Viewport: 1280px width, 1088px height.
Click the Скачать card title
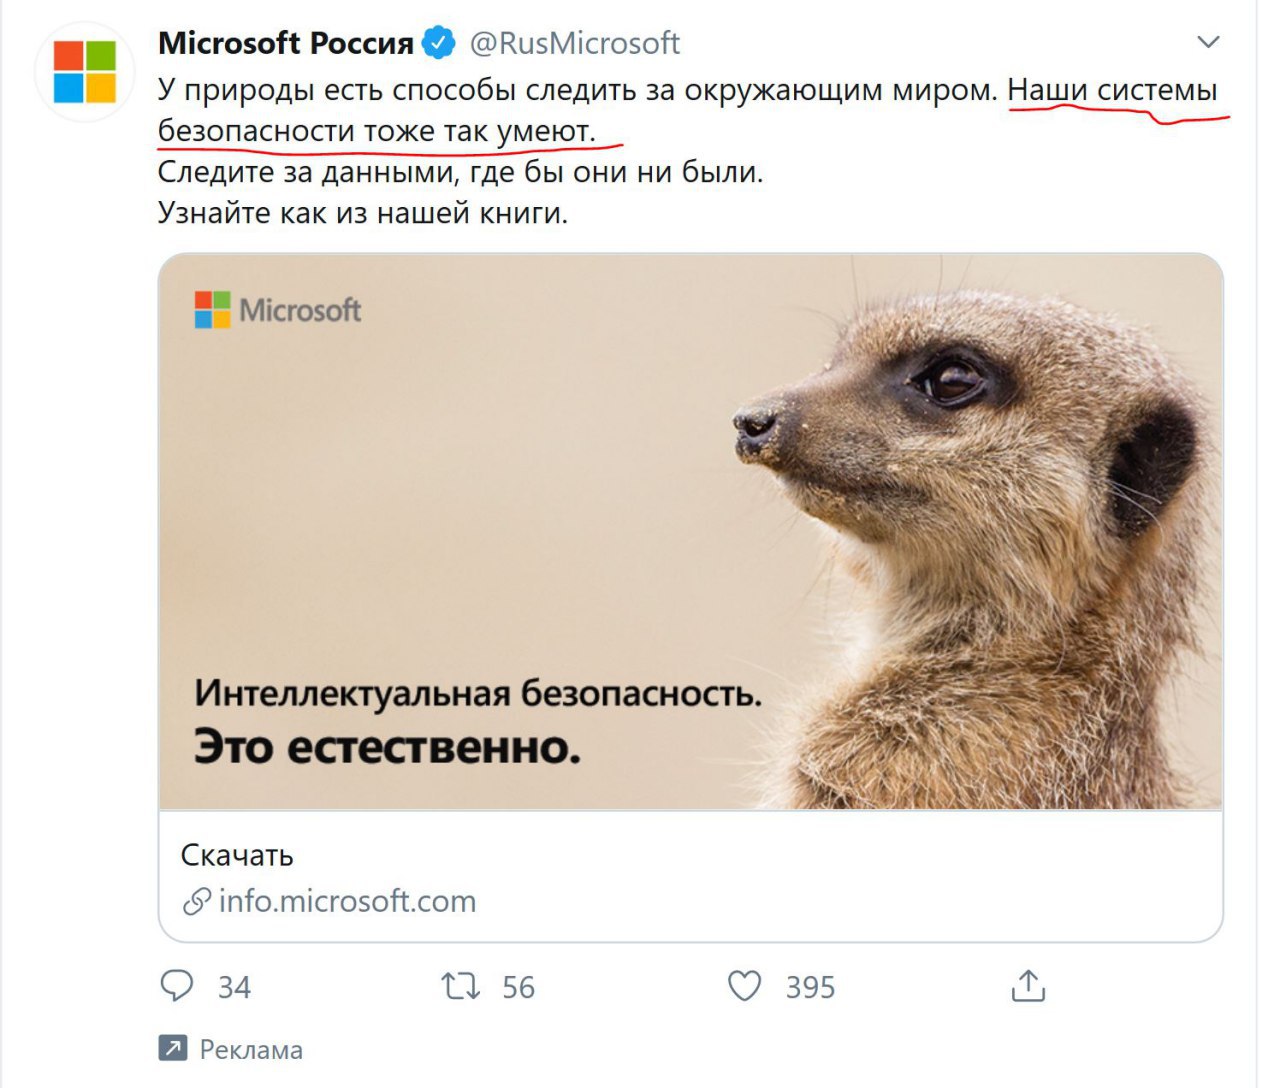(x=237, y=855)
